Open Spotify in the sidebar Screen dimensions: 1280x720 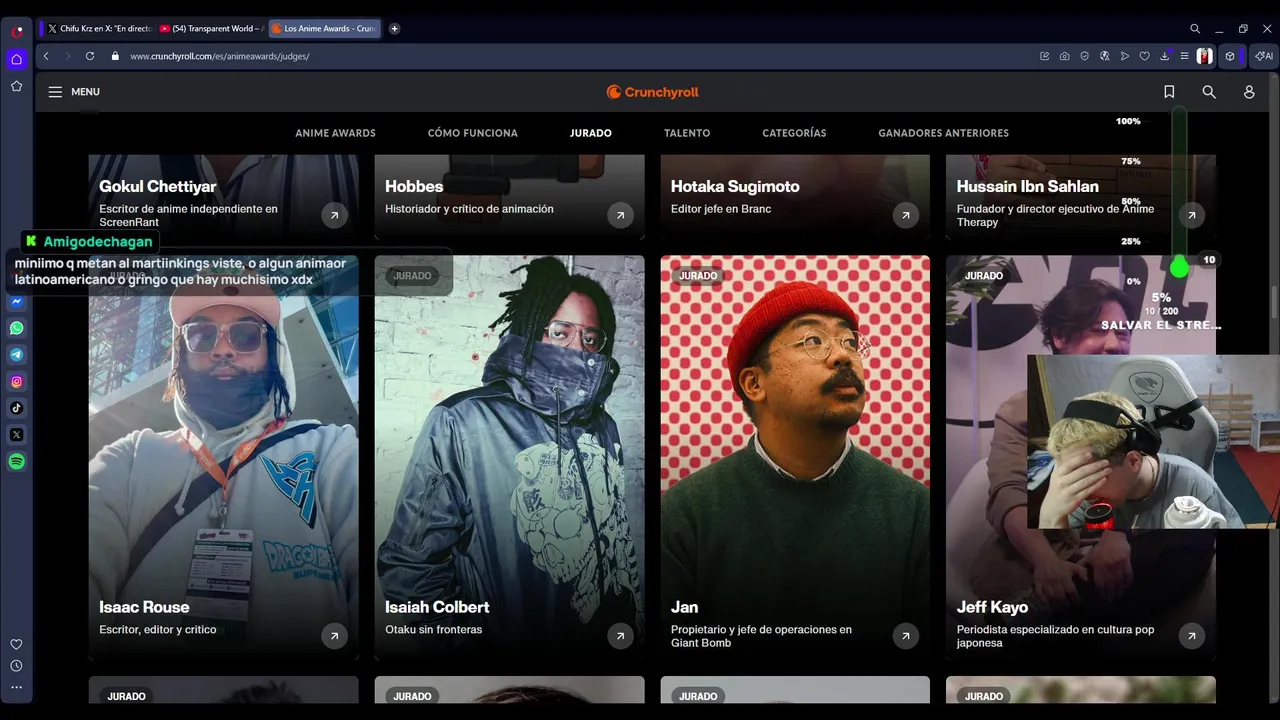(x=17, y=462)
